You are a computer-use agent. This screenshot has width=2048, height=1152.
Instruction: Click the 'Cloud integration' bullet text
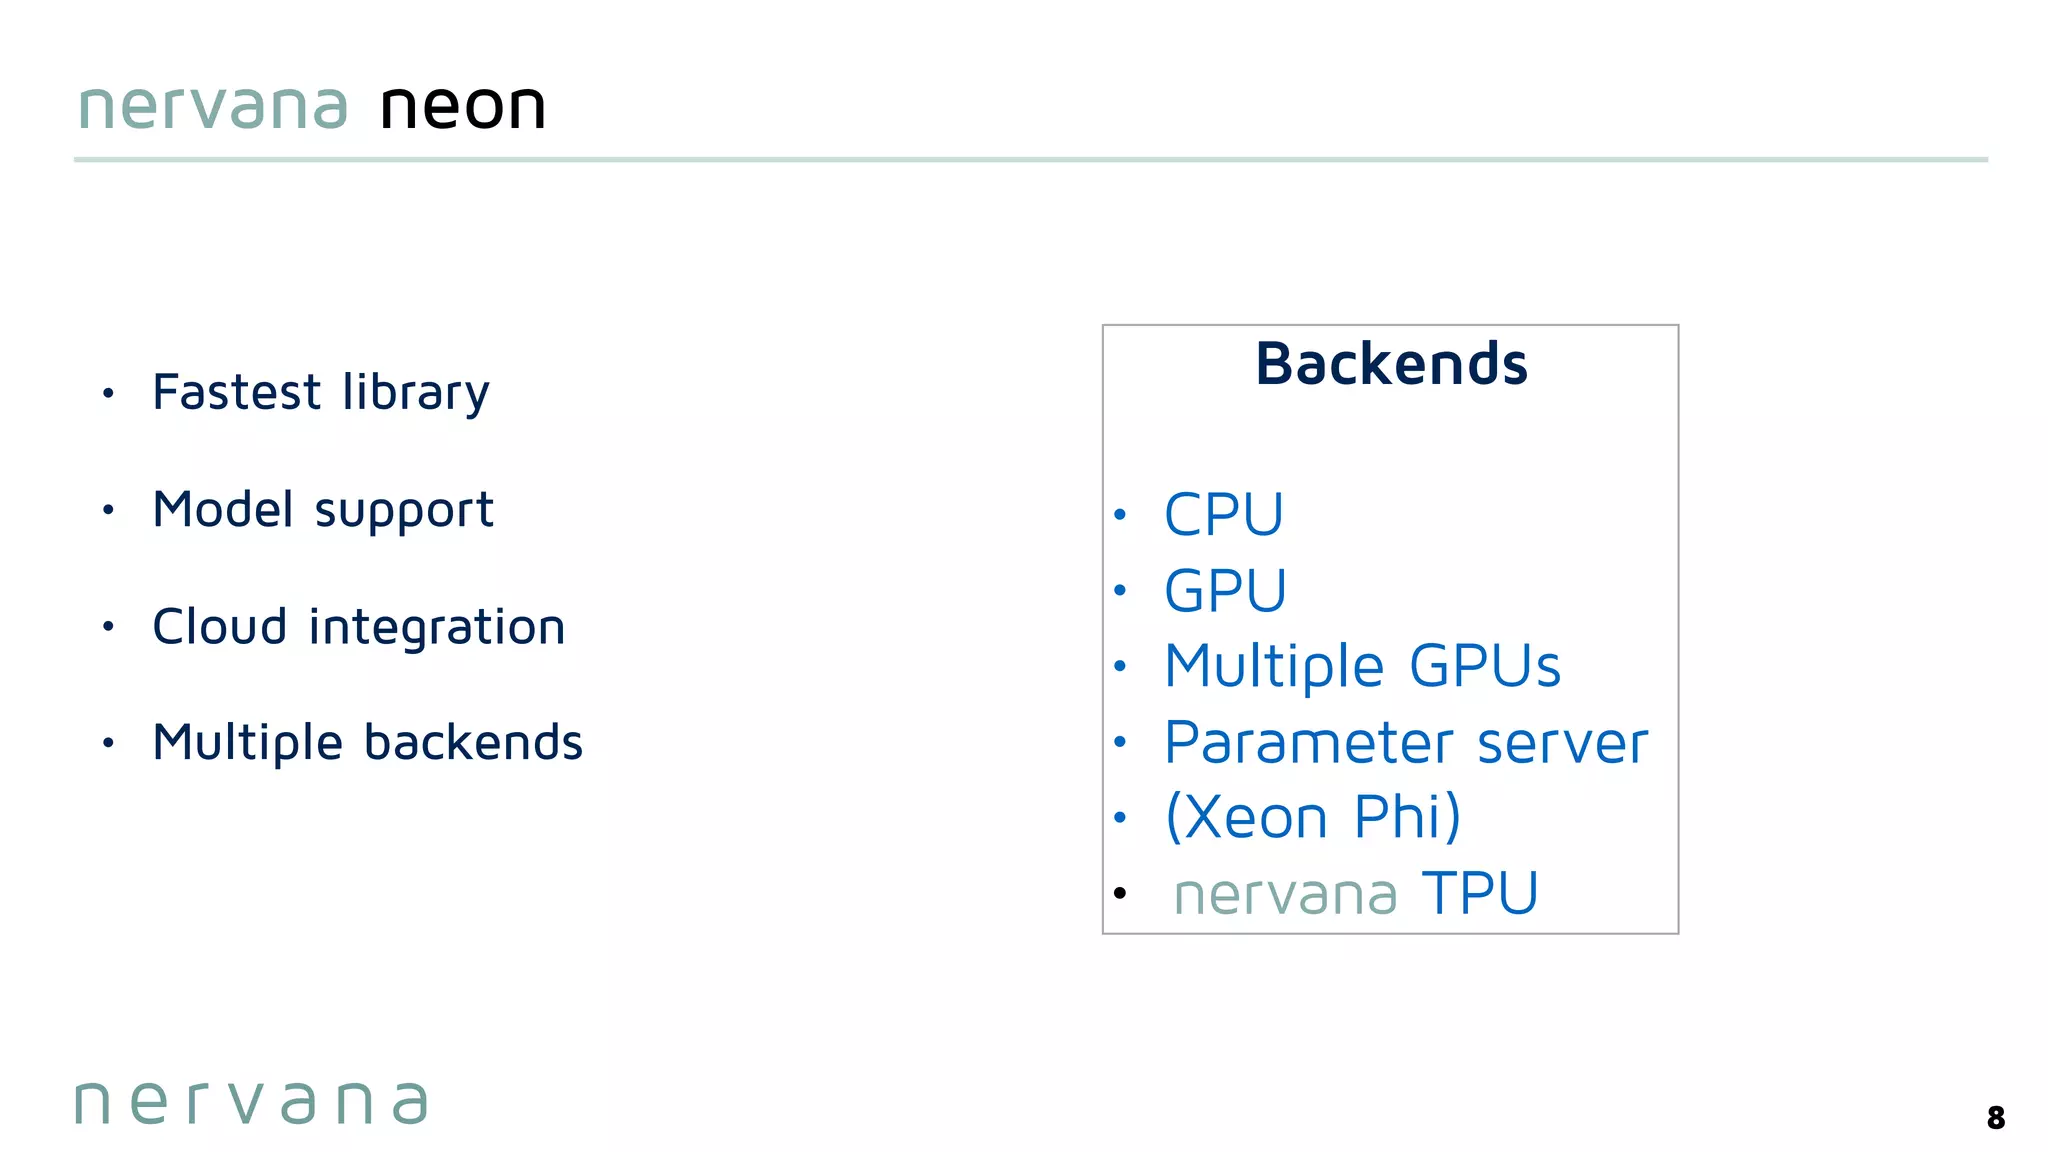[358, 627]
